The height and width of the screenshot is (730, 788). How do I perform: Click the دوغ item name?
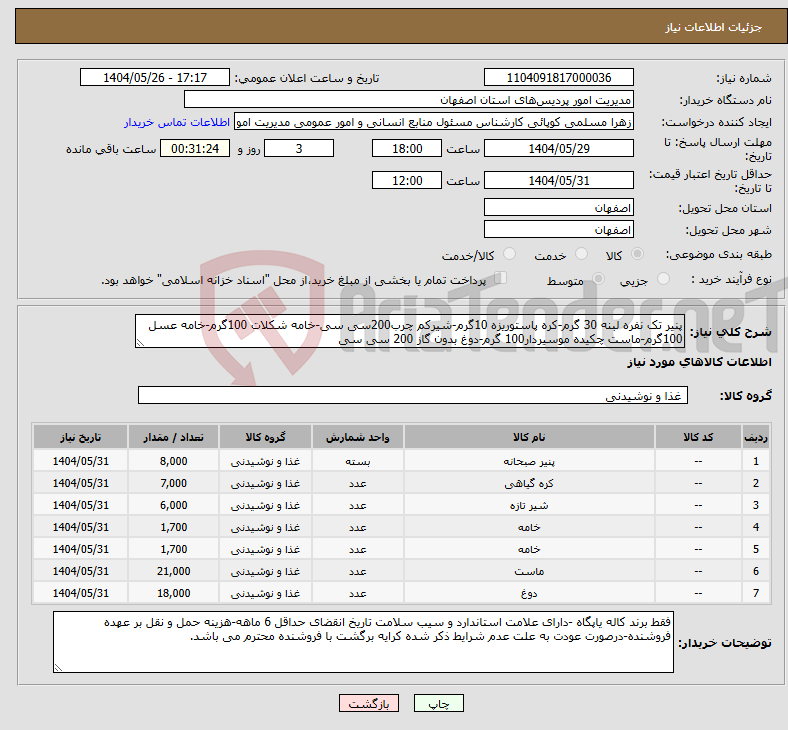click(x=529, y=593)
